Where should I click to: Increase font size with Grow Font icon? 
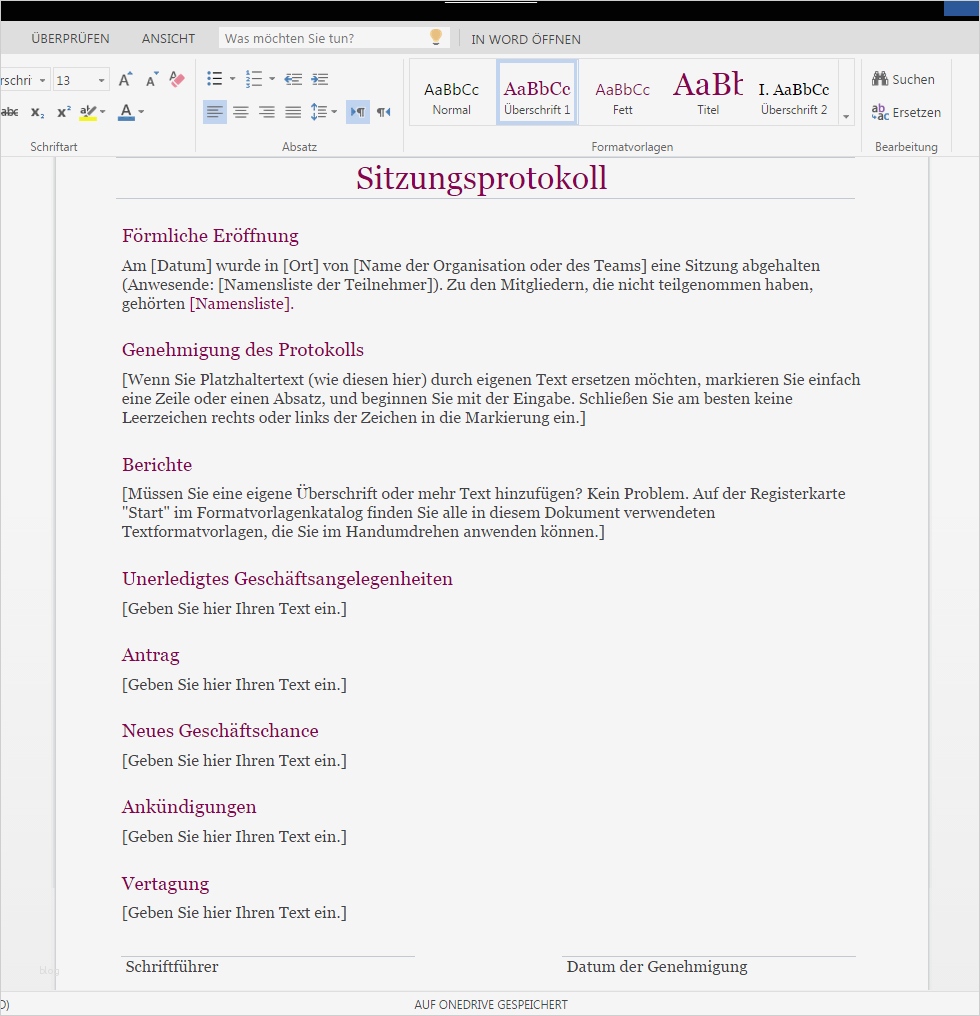tap(124, 78)
